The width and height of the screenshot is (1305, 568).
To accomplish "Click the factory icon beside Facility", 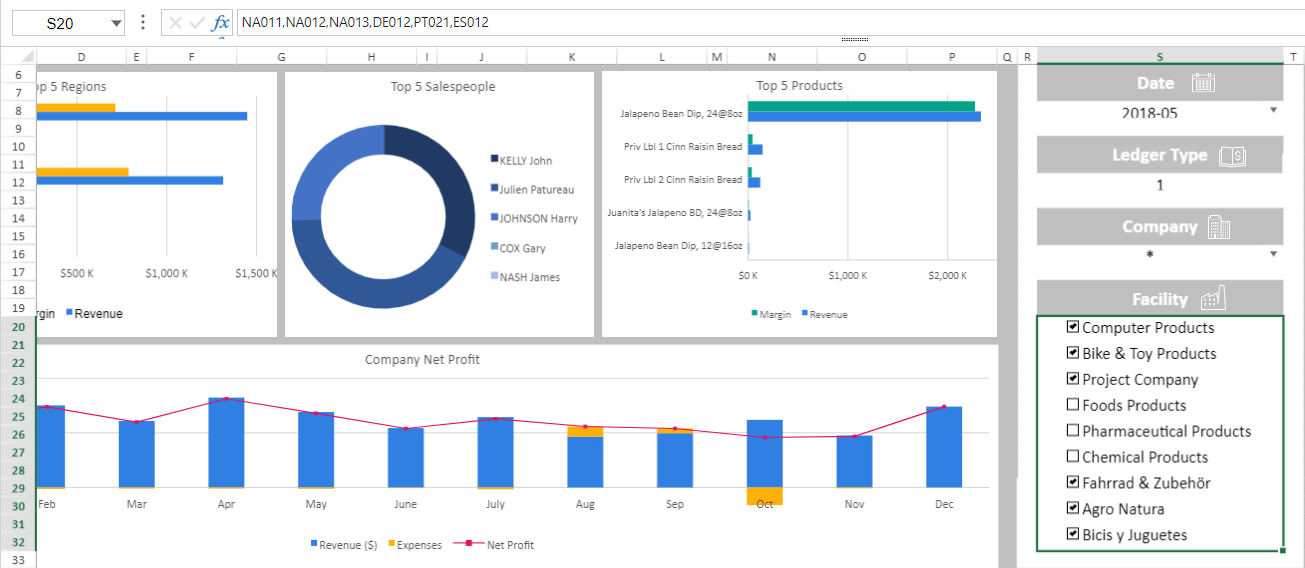I will click(x=1213, y=298).
